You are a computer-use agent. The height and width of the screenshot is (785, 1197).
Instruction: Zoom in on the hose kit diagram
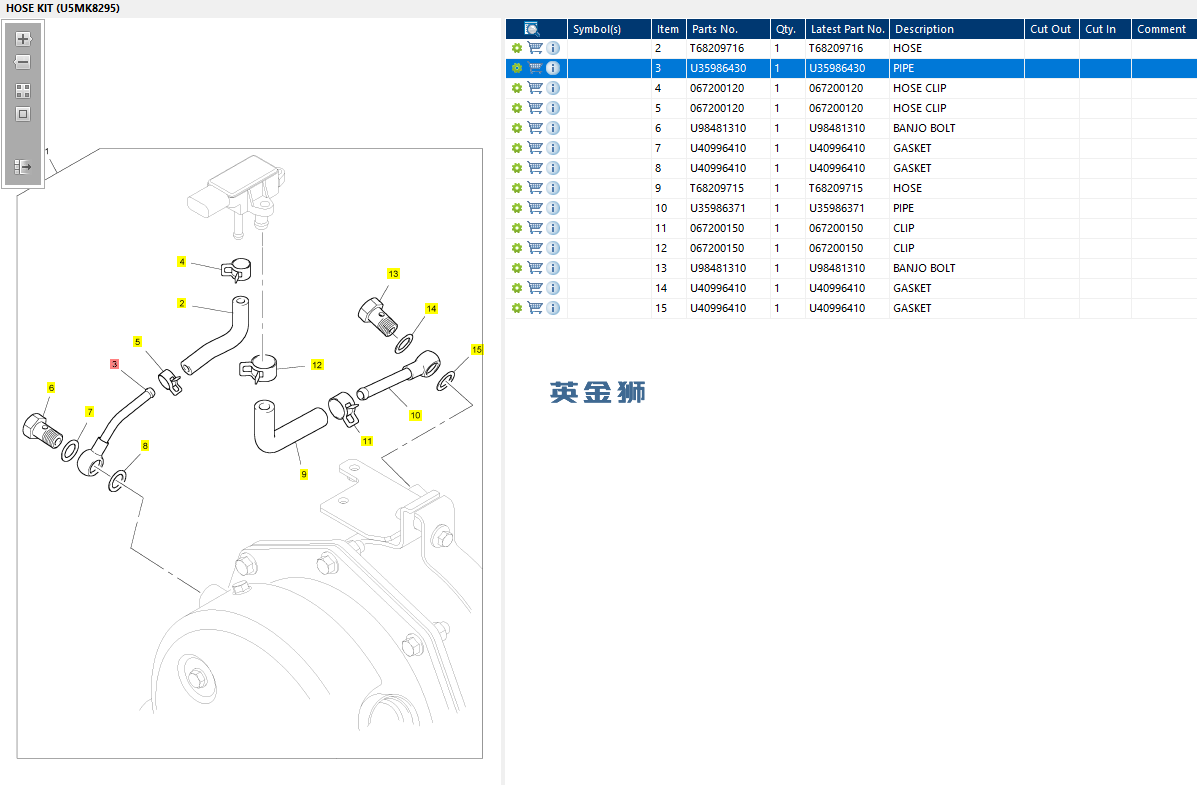(x=23, y=38)
